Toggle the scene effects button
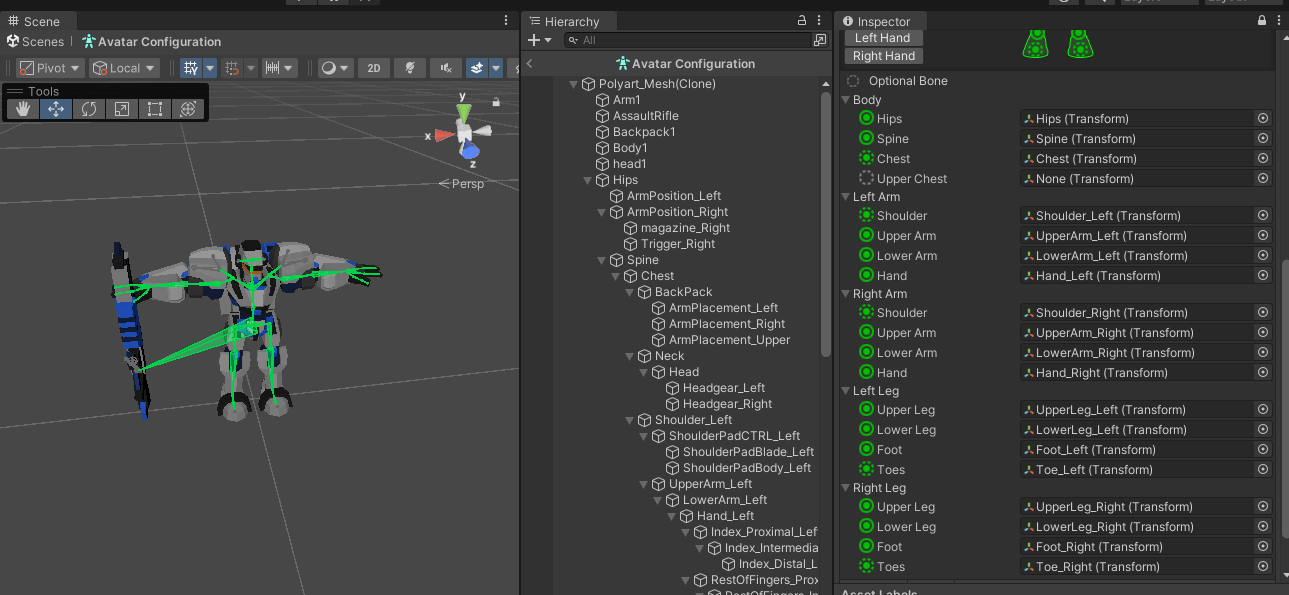 tap(477, 68)
